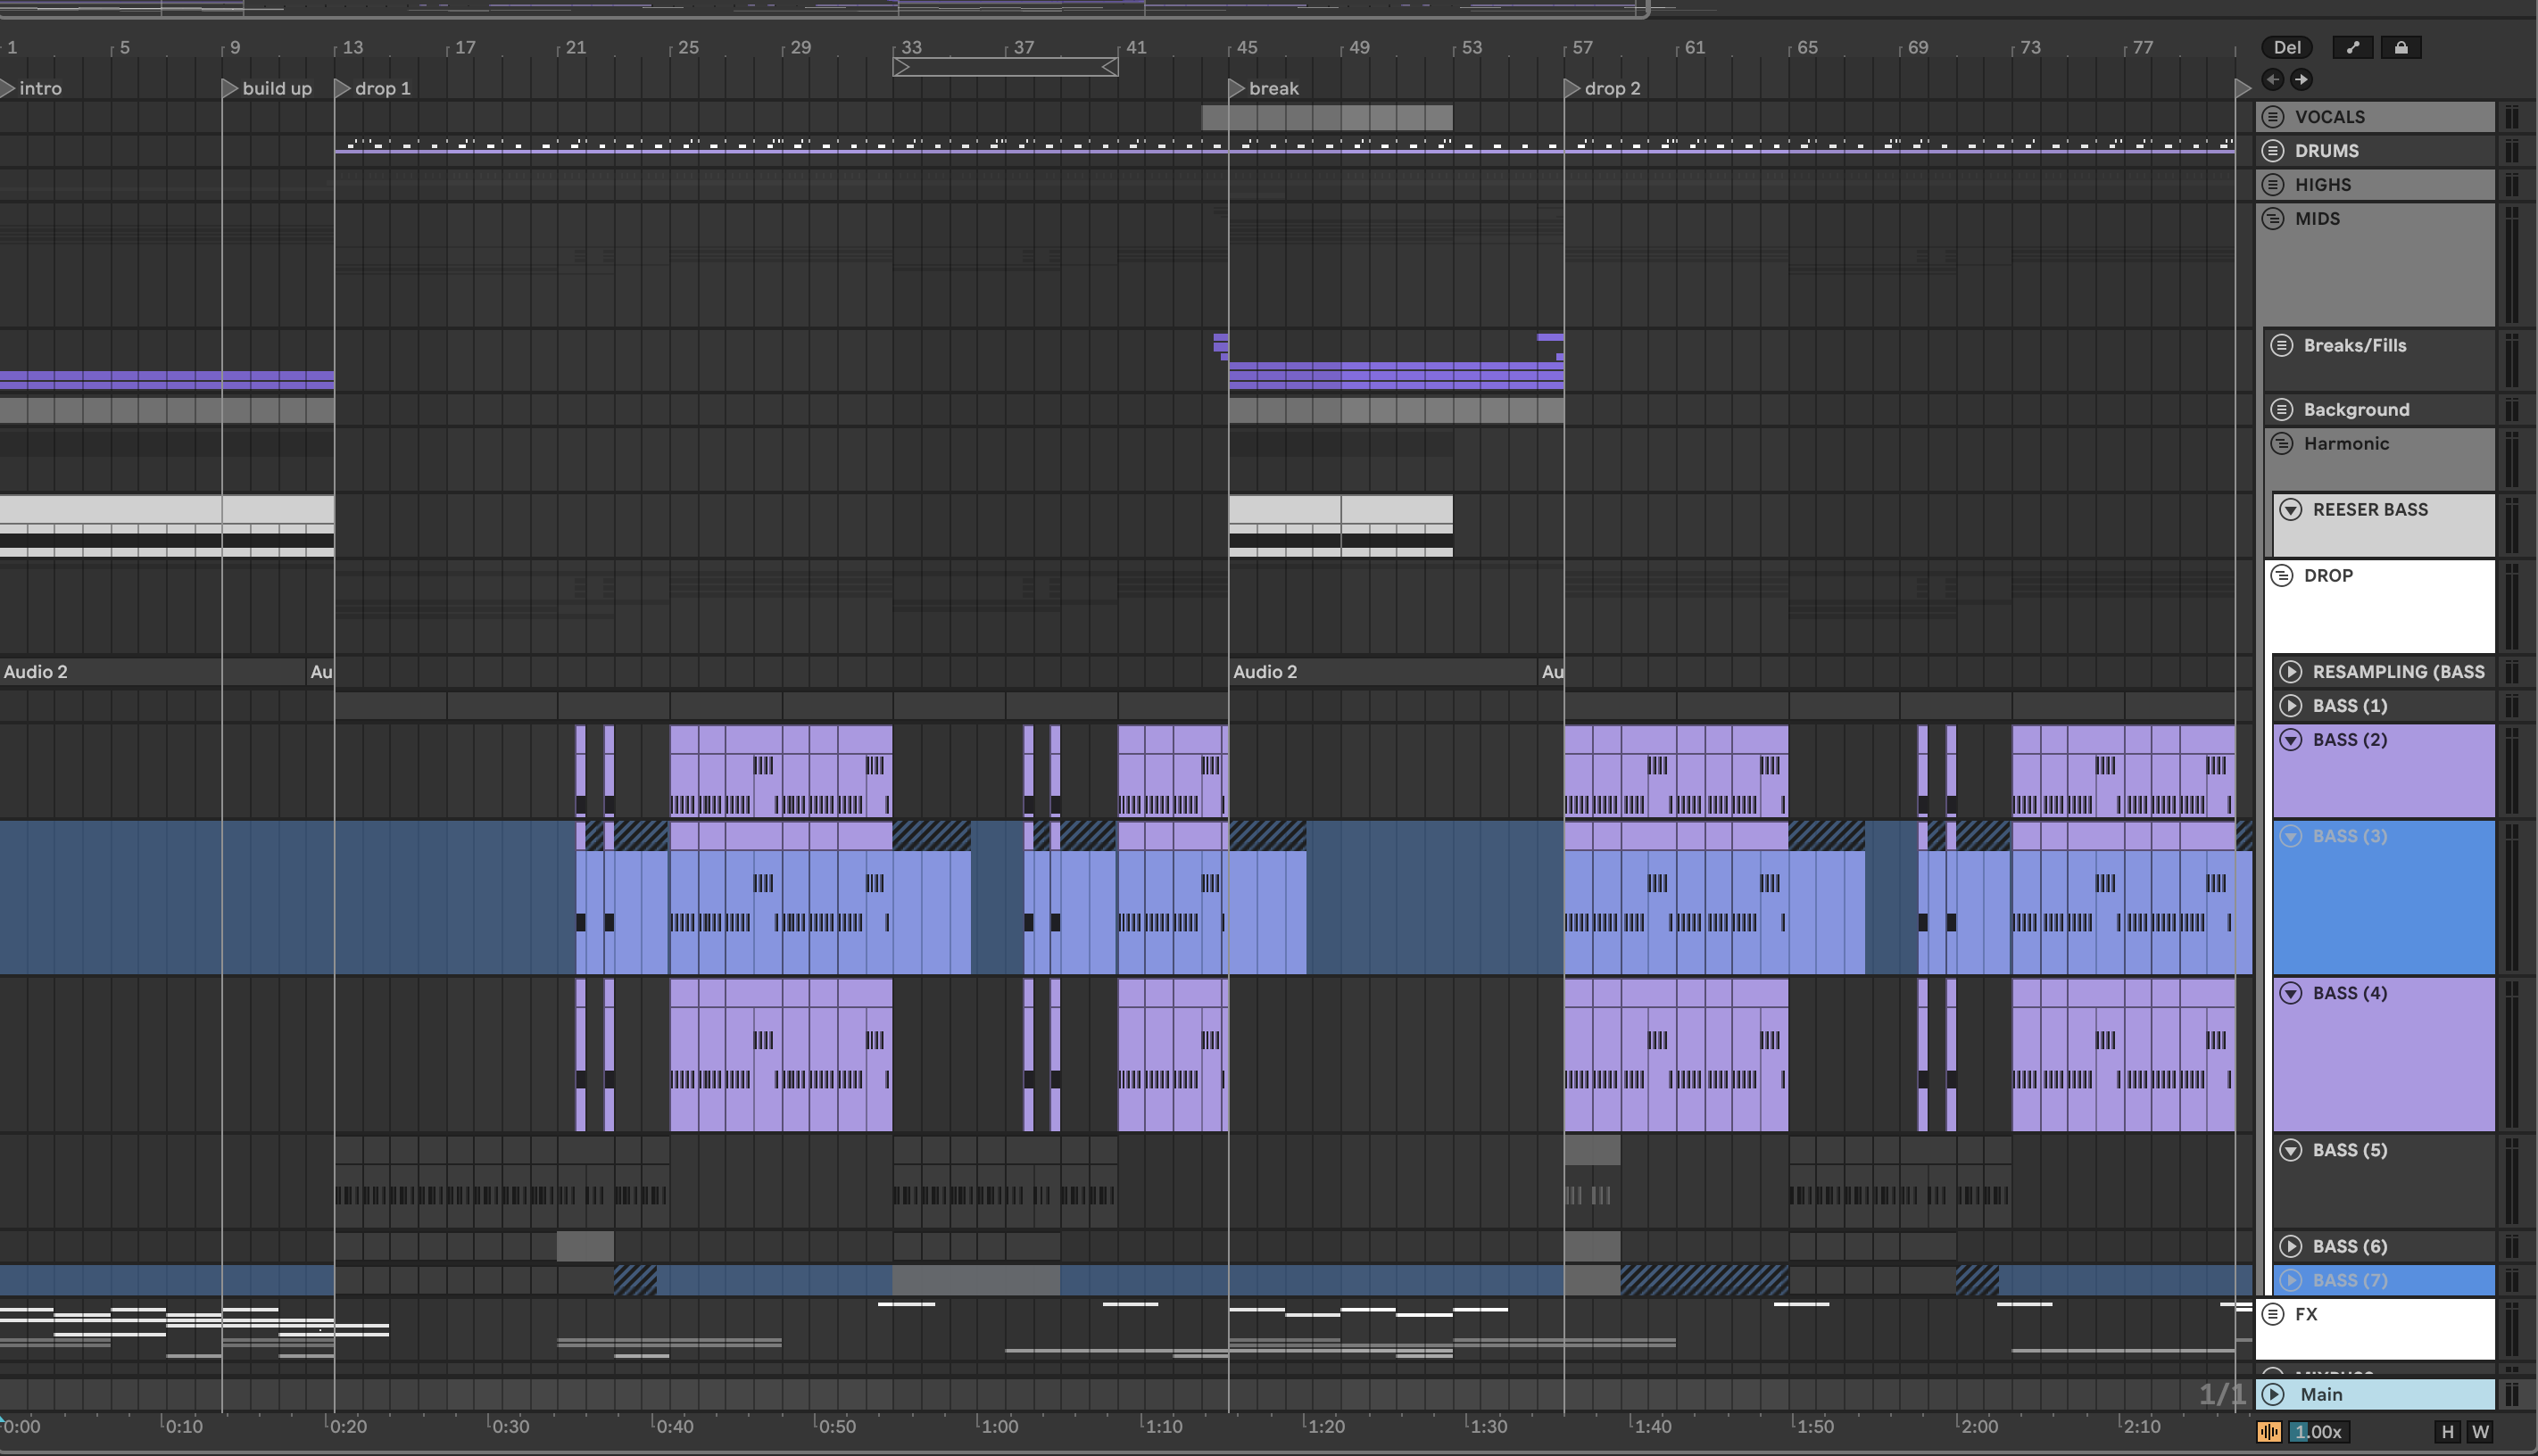The height and width of the screenshot is (1456, 2538).
Task: Select the REESER BASS track title
Action: (2370, 510)
